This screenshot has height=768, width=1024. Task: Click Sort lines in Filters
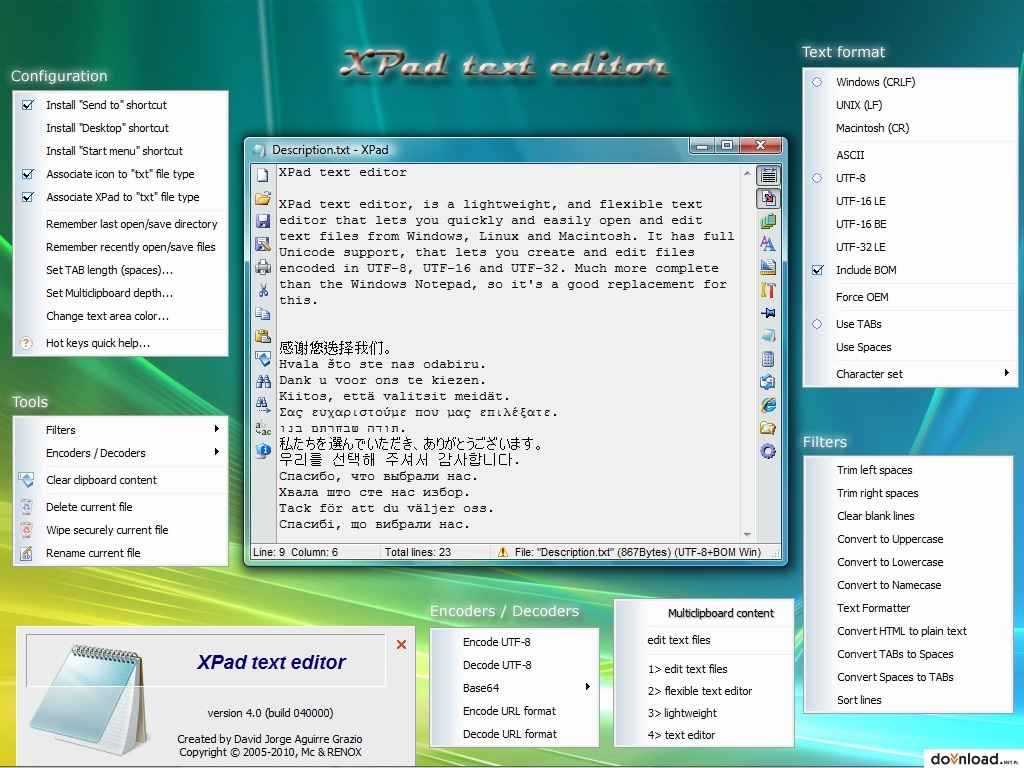click(909, 700)
